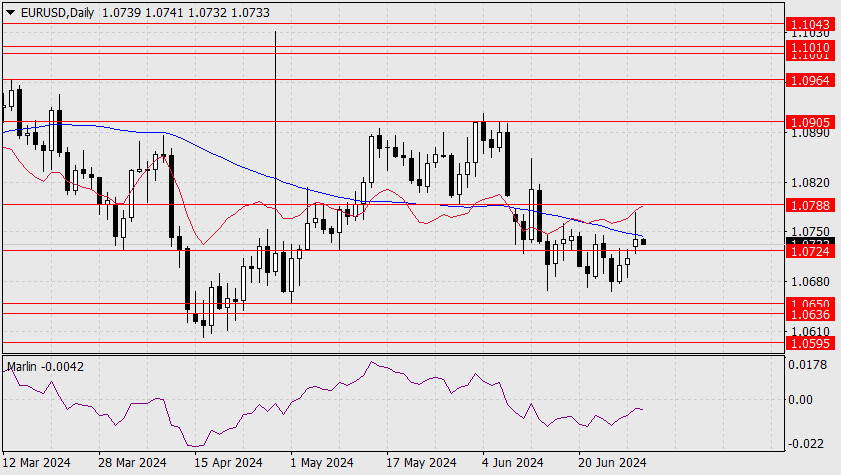Click the 1.0964 resistance level label
The width and height of the screenshot is (841, 475).
[x=810, y=80]
